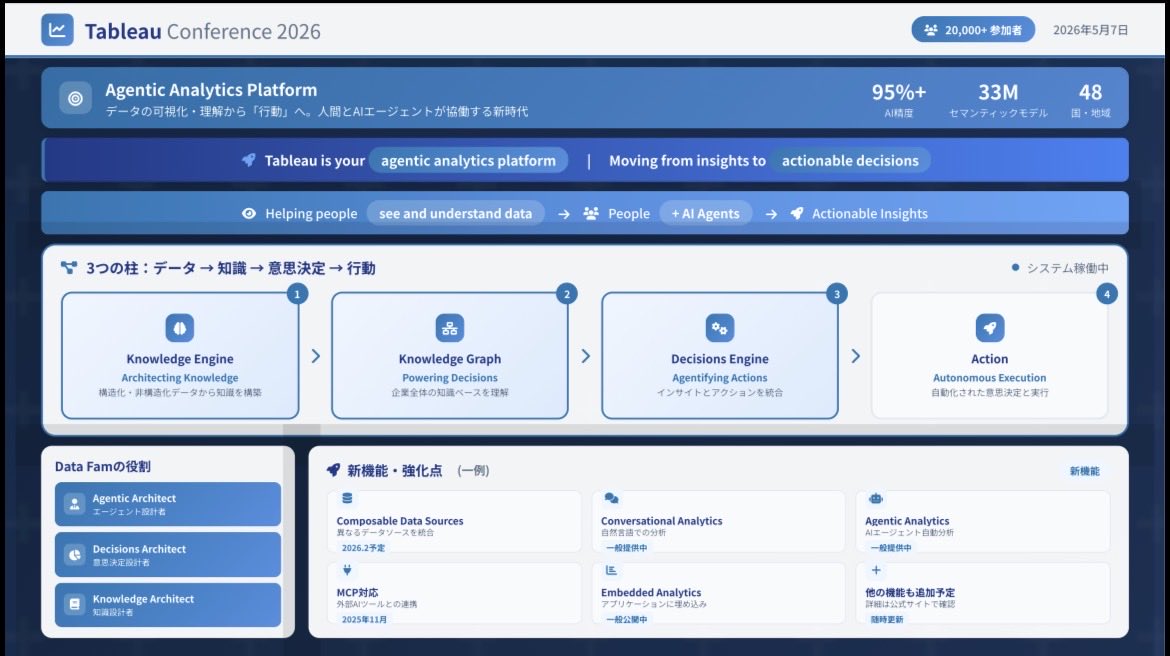Viewport: 1170px width, 656px height.
Task: Click the MCP対応 plug icon
Action: pos(347,570)
